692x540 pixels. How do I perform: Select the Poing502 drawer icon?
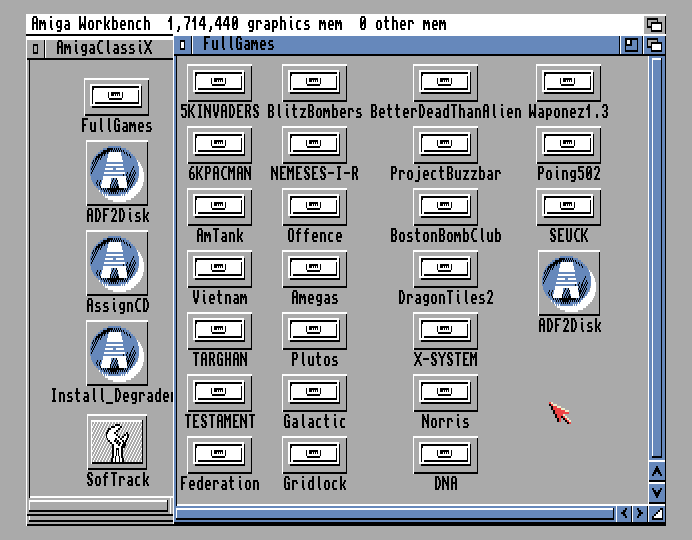(x=568, y=145)
